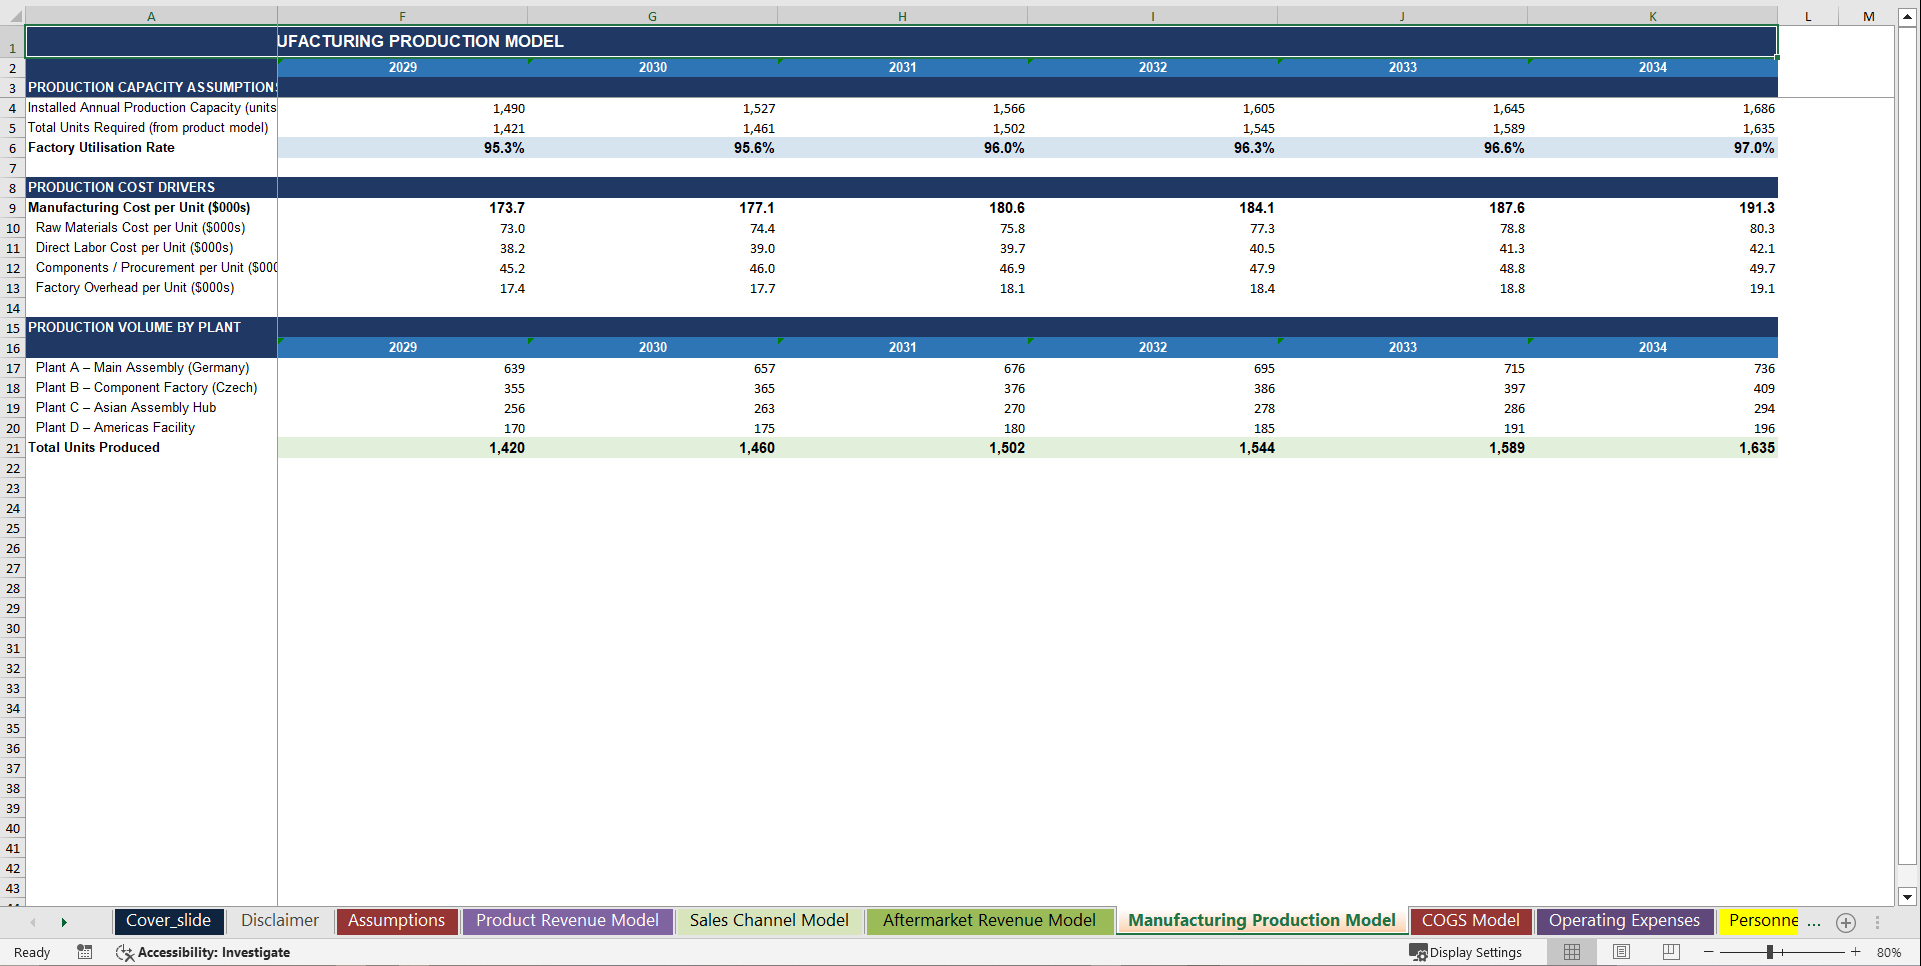Start macro recording from the status bar icon
This screenshot has height=966, width=1921.
84,952
